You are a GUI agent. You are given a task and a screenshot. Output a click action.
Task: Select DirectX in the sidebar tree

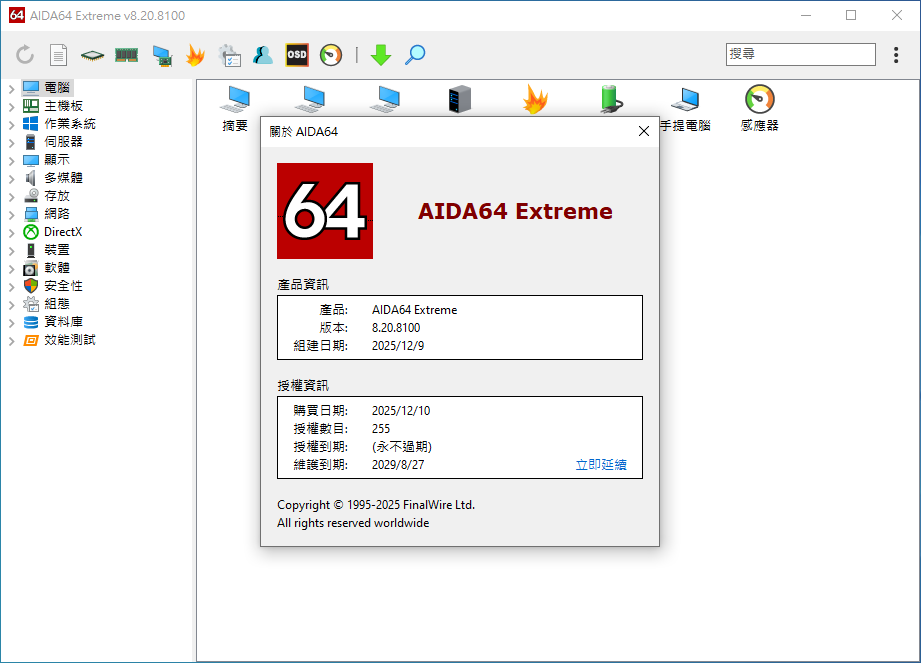pyautogui.click(x=63, y=232)
